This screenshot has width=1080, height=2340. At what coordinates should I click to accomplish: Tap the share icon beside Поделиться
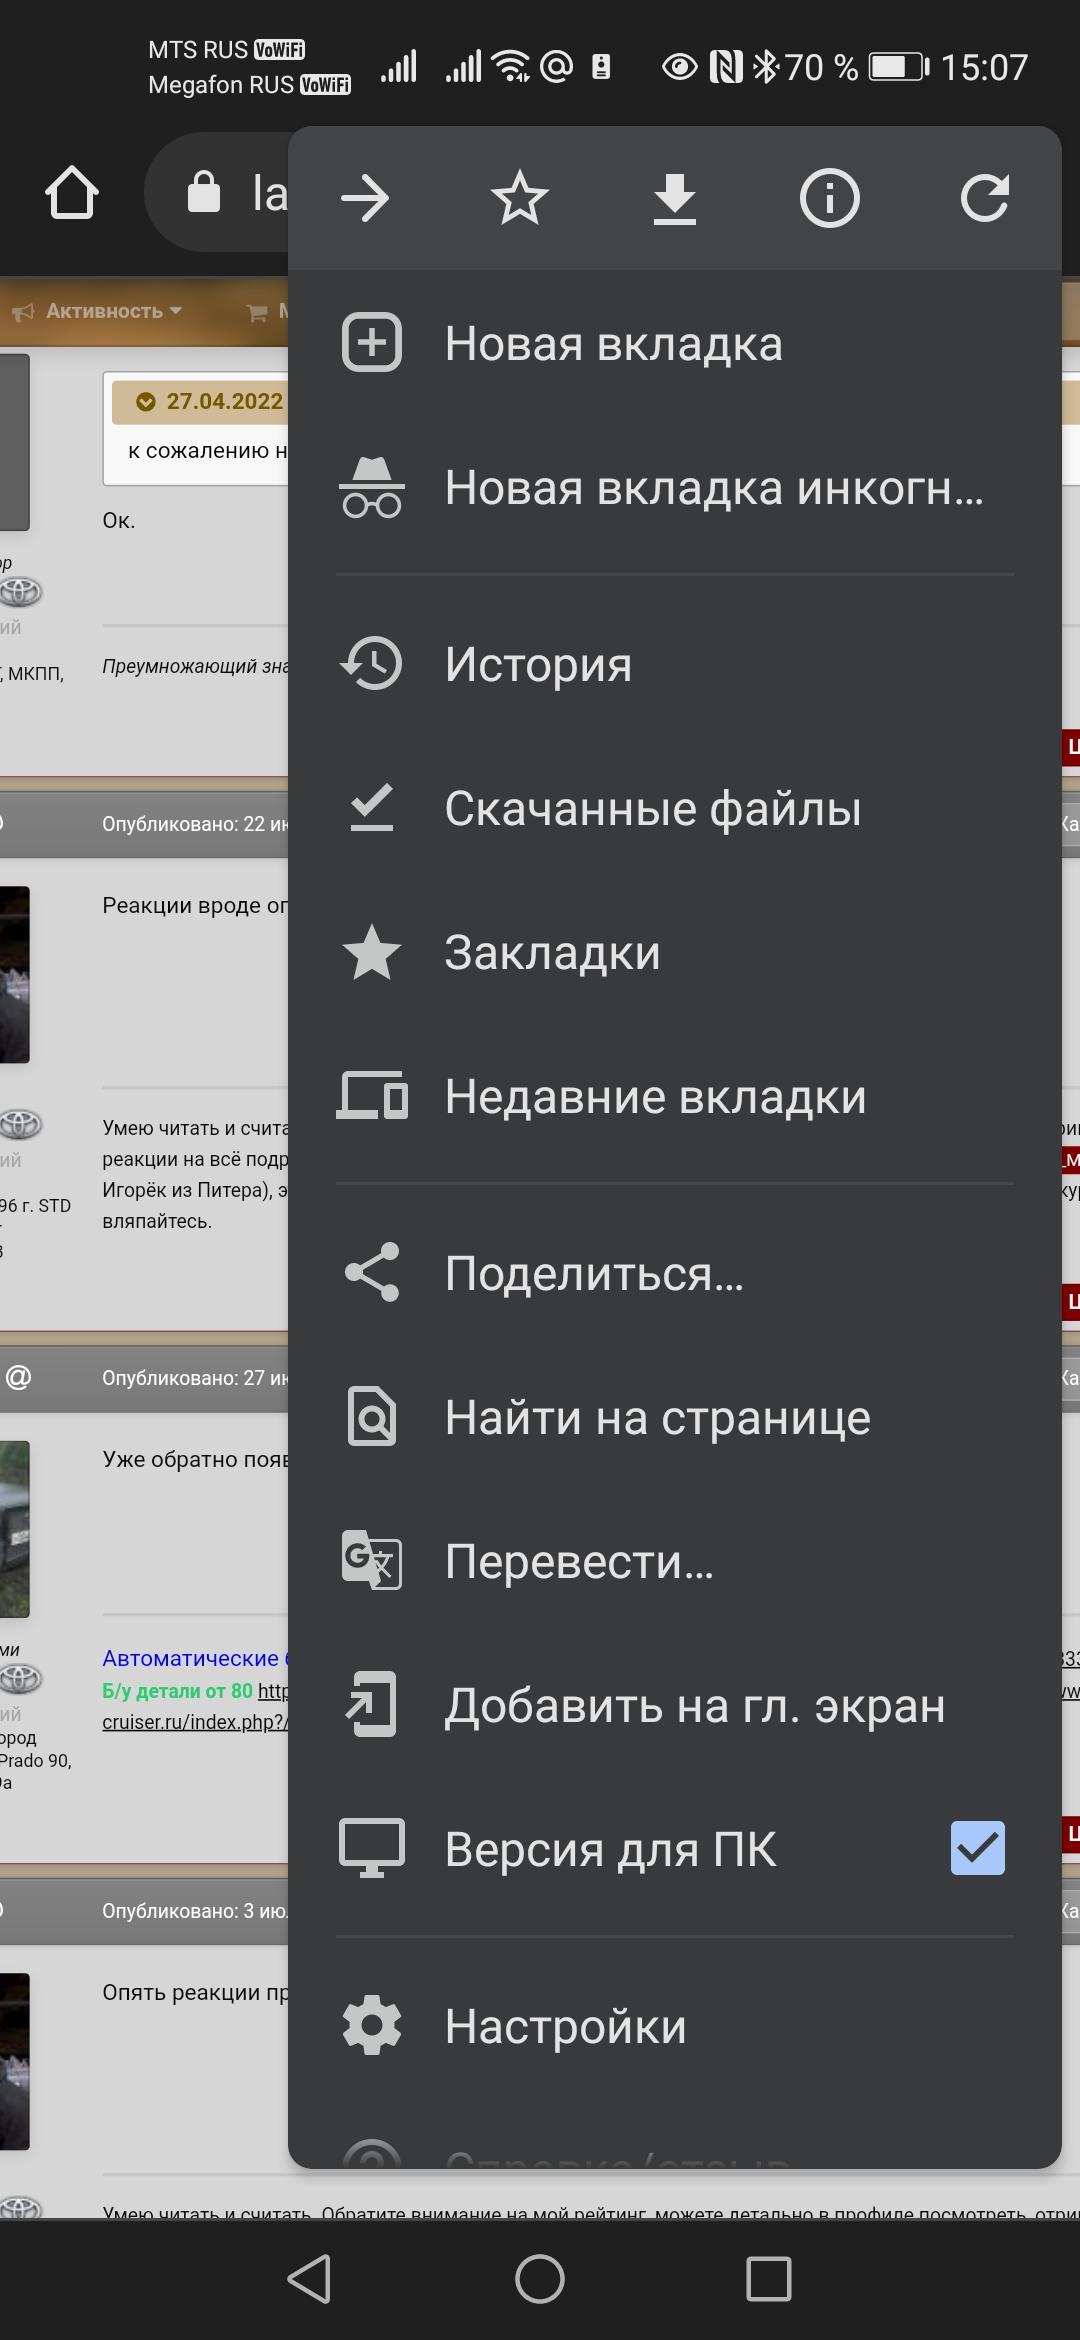point(372,1273)
